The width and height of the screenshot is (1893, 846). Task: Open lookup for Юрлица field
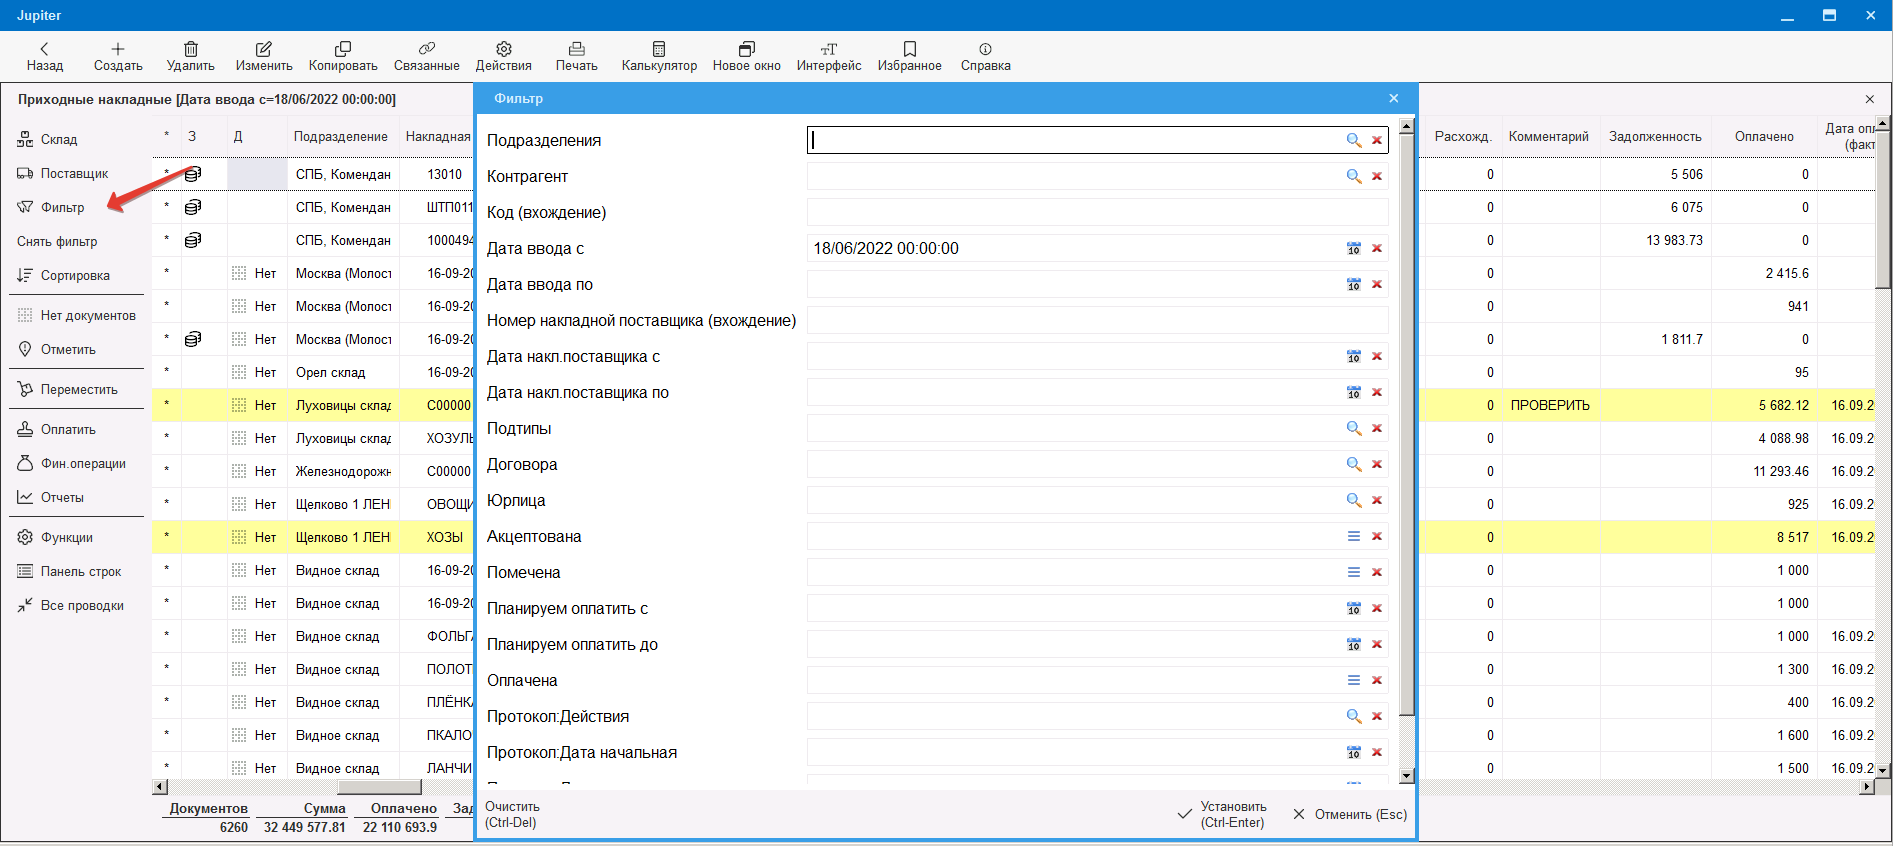1354,500
